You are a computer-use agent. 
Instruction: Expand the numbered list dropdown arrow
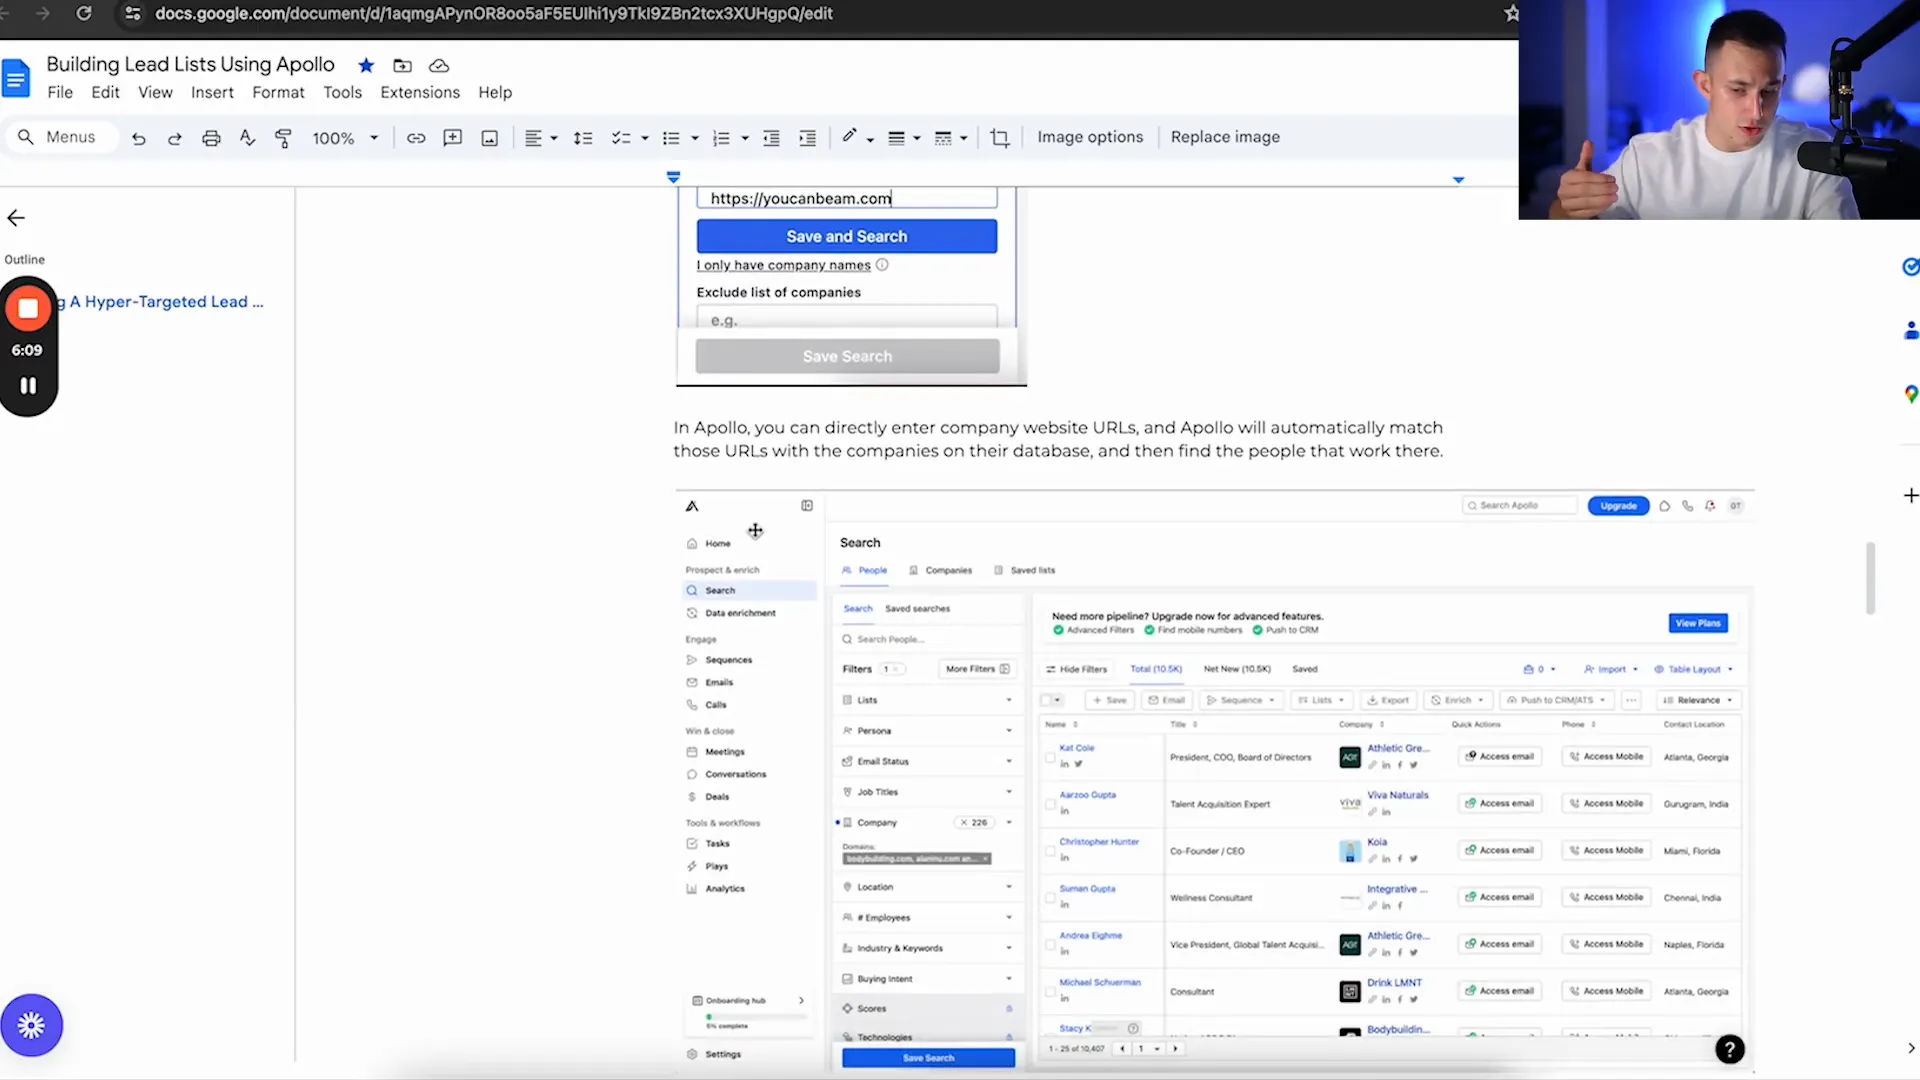coord(745,139)
